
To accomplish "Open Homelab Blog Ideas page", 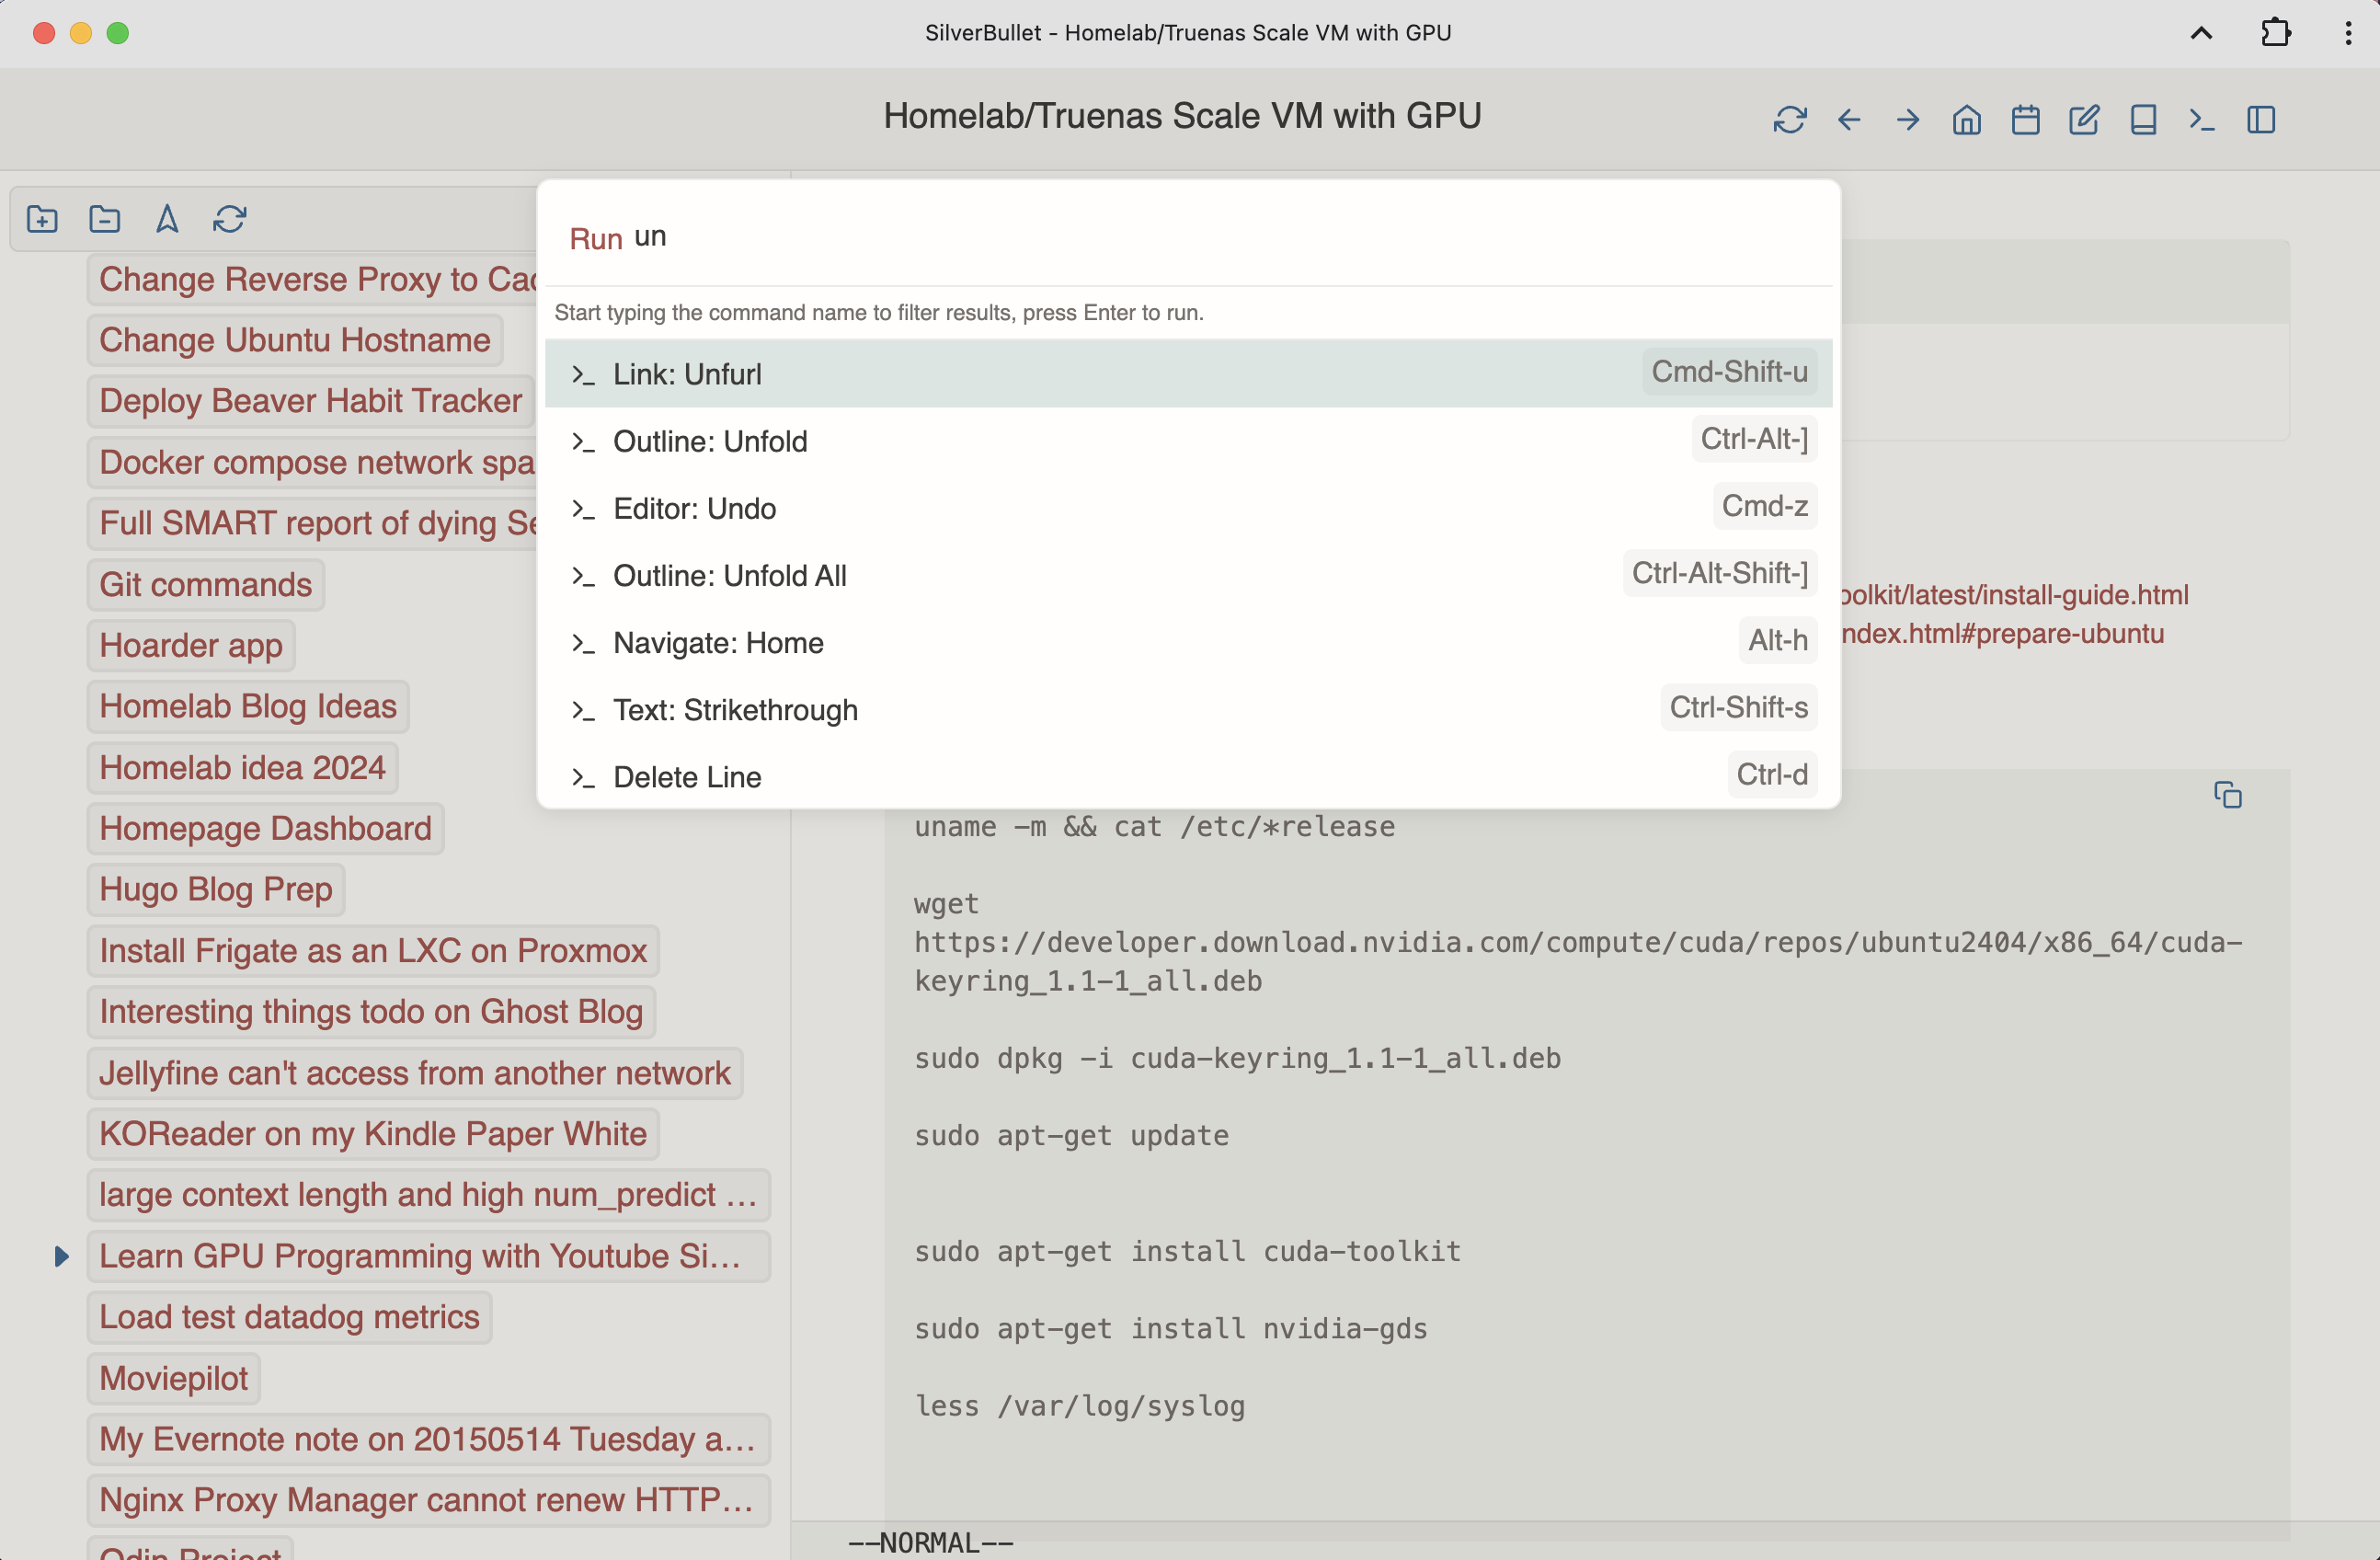I will 248,706.
